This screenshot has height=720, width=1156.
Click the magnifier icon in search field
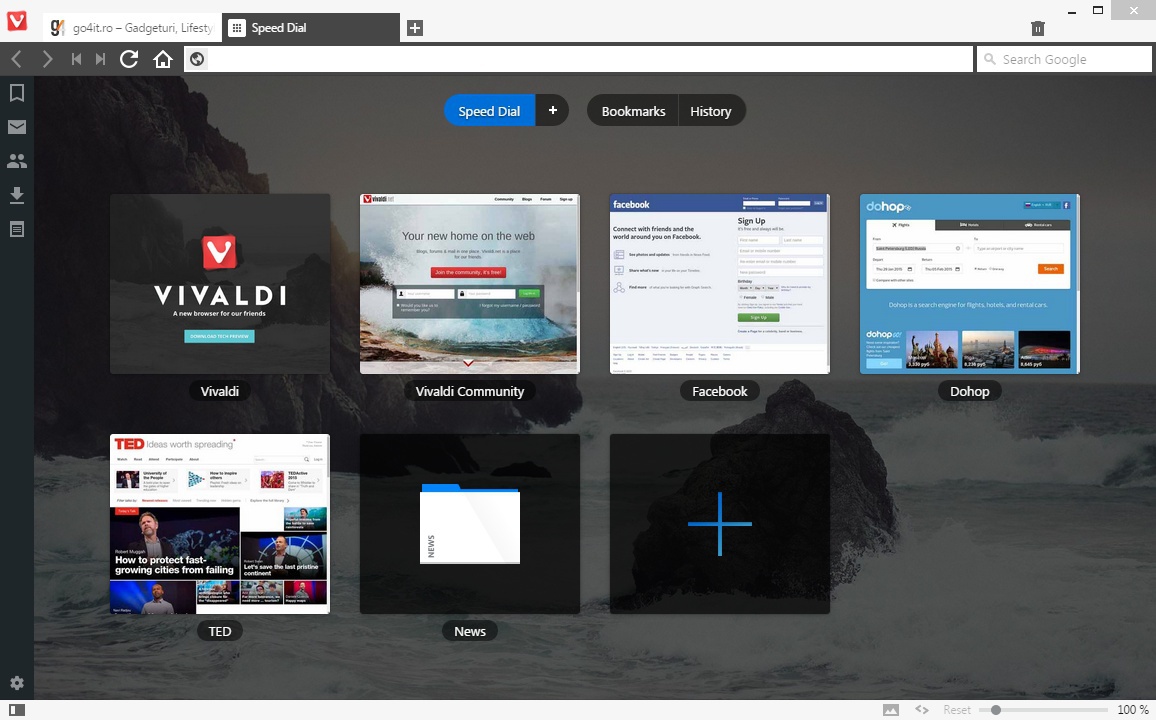click(x=989, y=59)
